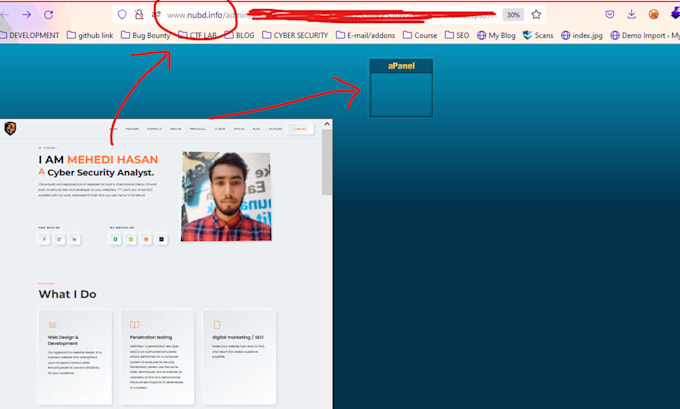Bookmark this page with the star
The width and height of the screenshot is (680, 409).
[x=536, y=15]
